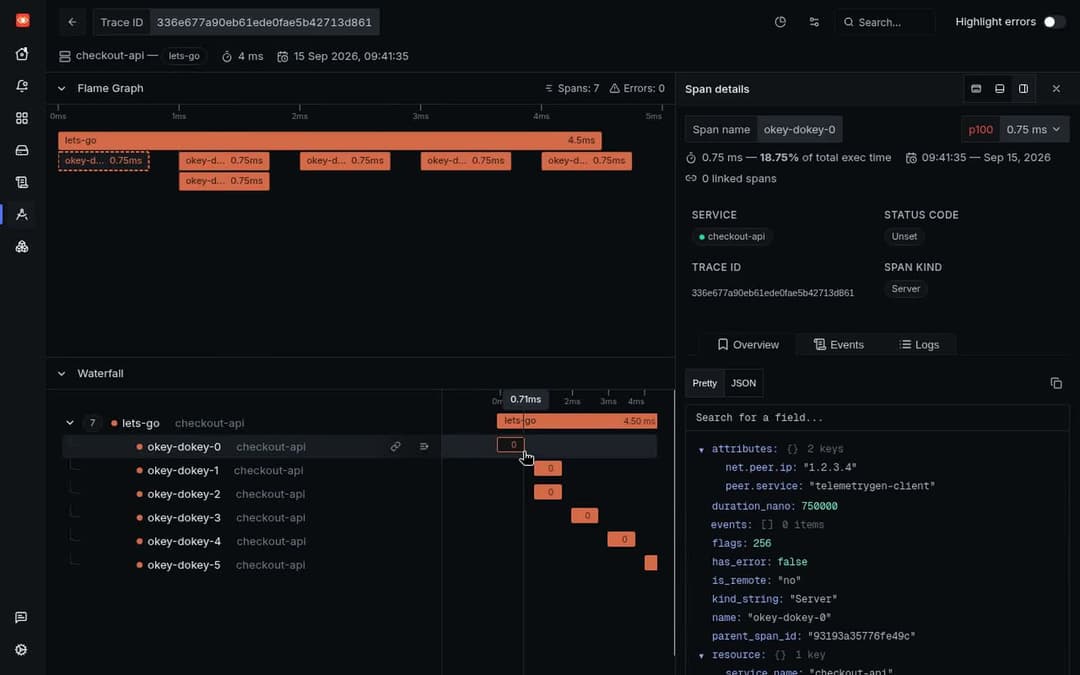Collapse the lets-go span tree row
The image size is (1080, 675).
(70, 423)
